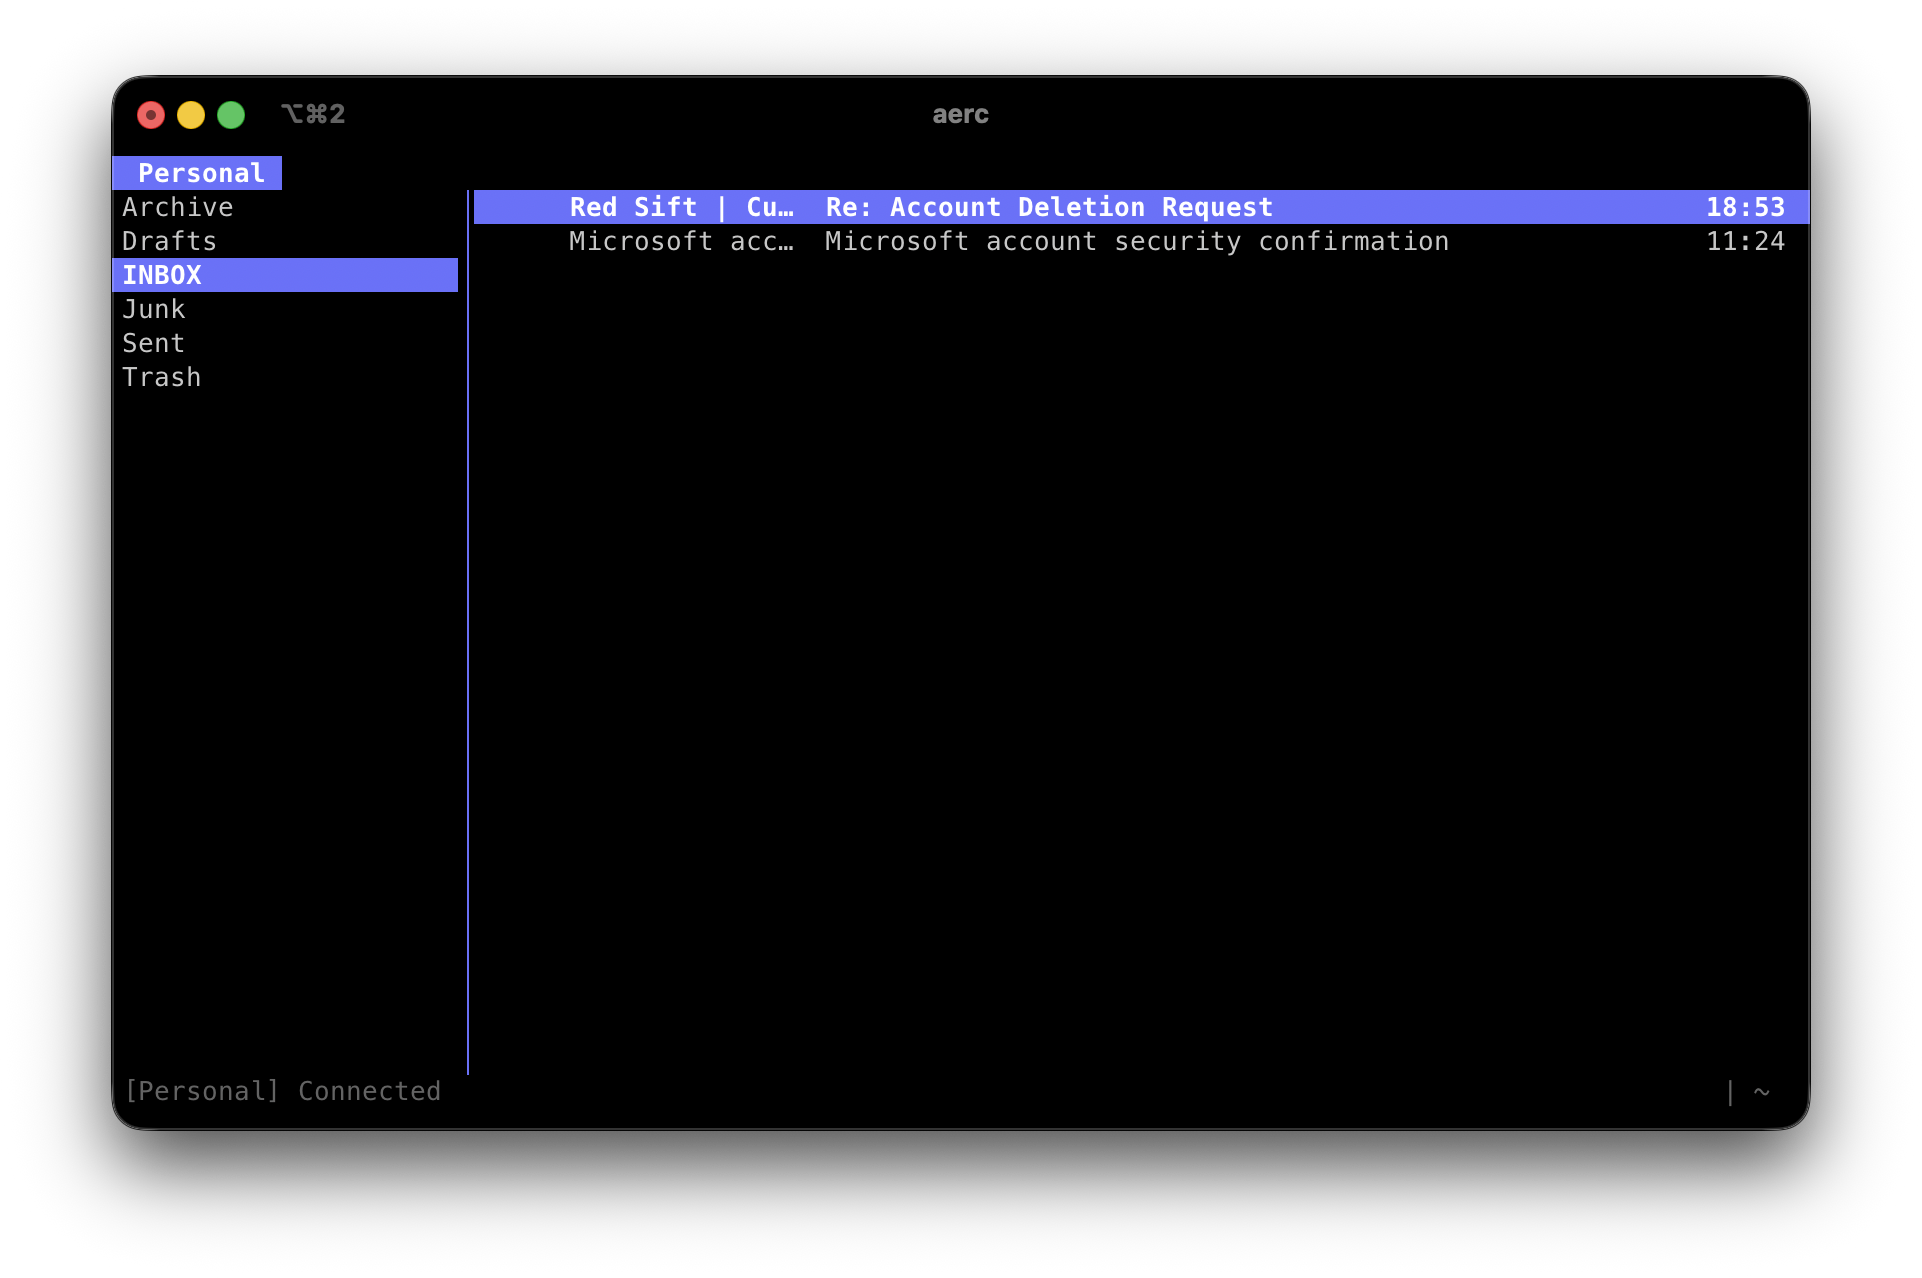The width and height of the screenshot is (1922, 1278).
Task: Switch to the Personal account tab
Action: (197, 172)
